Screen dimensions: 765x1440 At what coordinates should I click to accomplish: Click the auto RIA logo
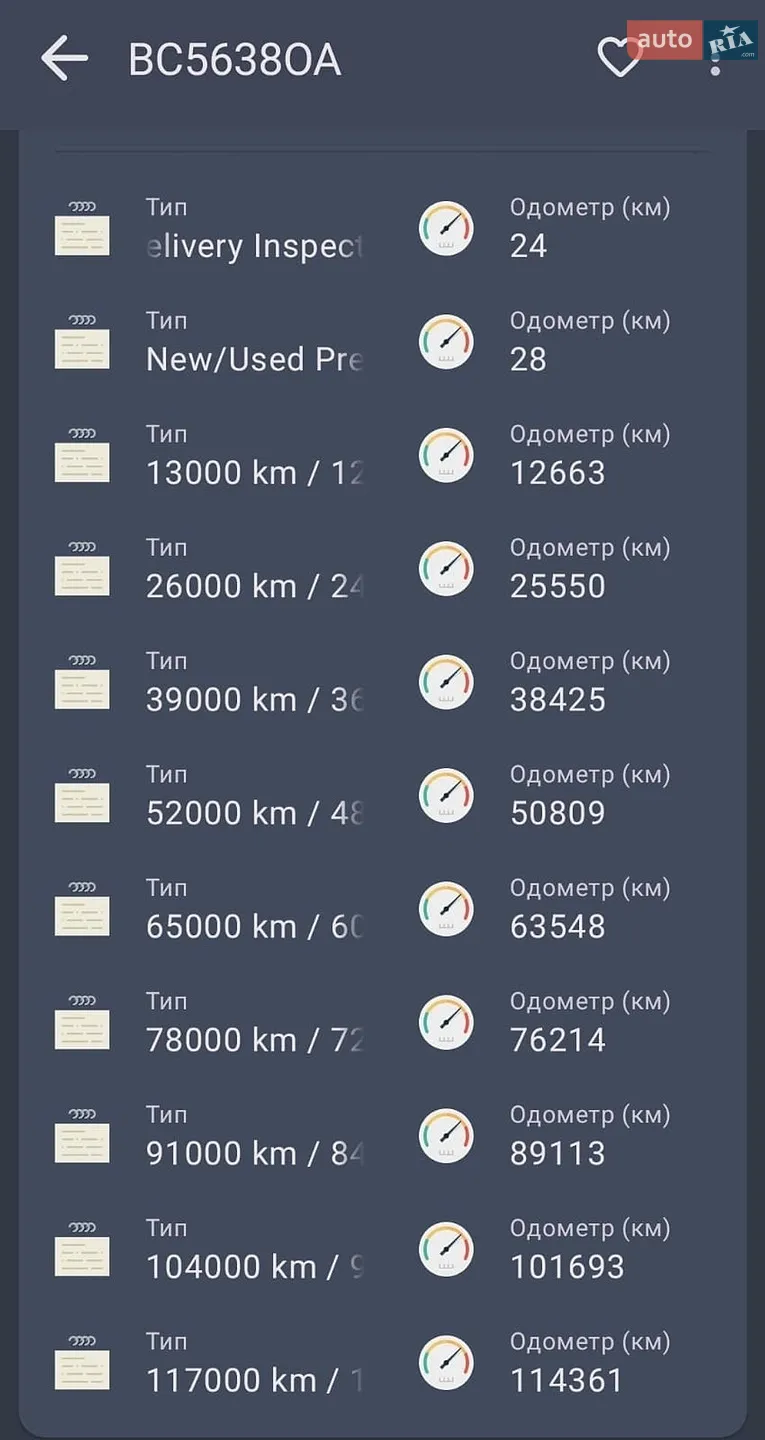[x=692, y=40]
